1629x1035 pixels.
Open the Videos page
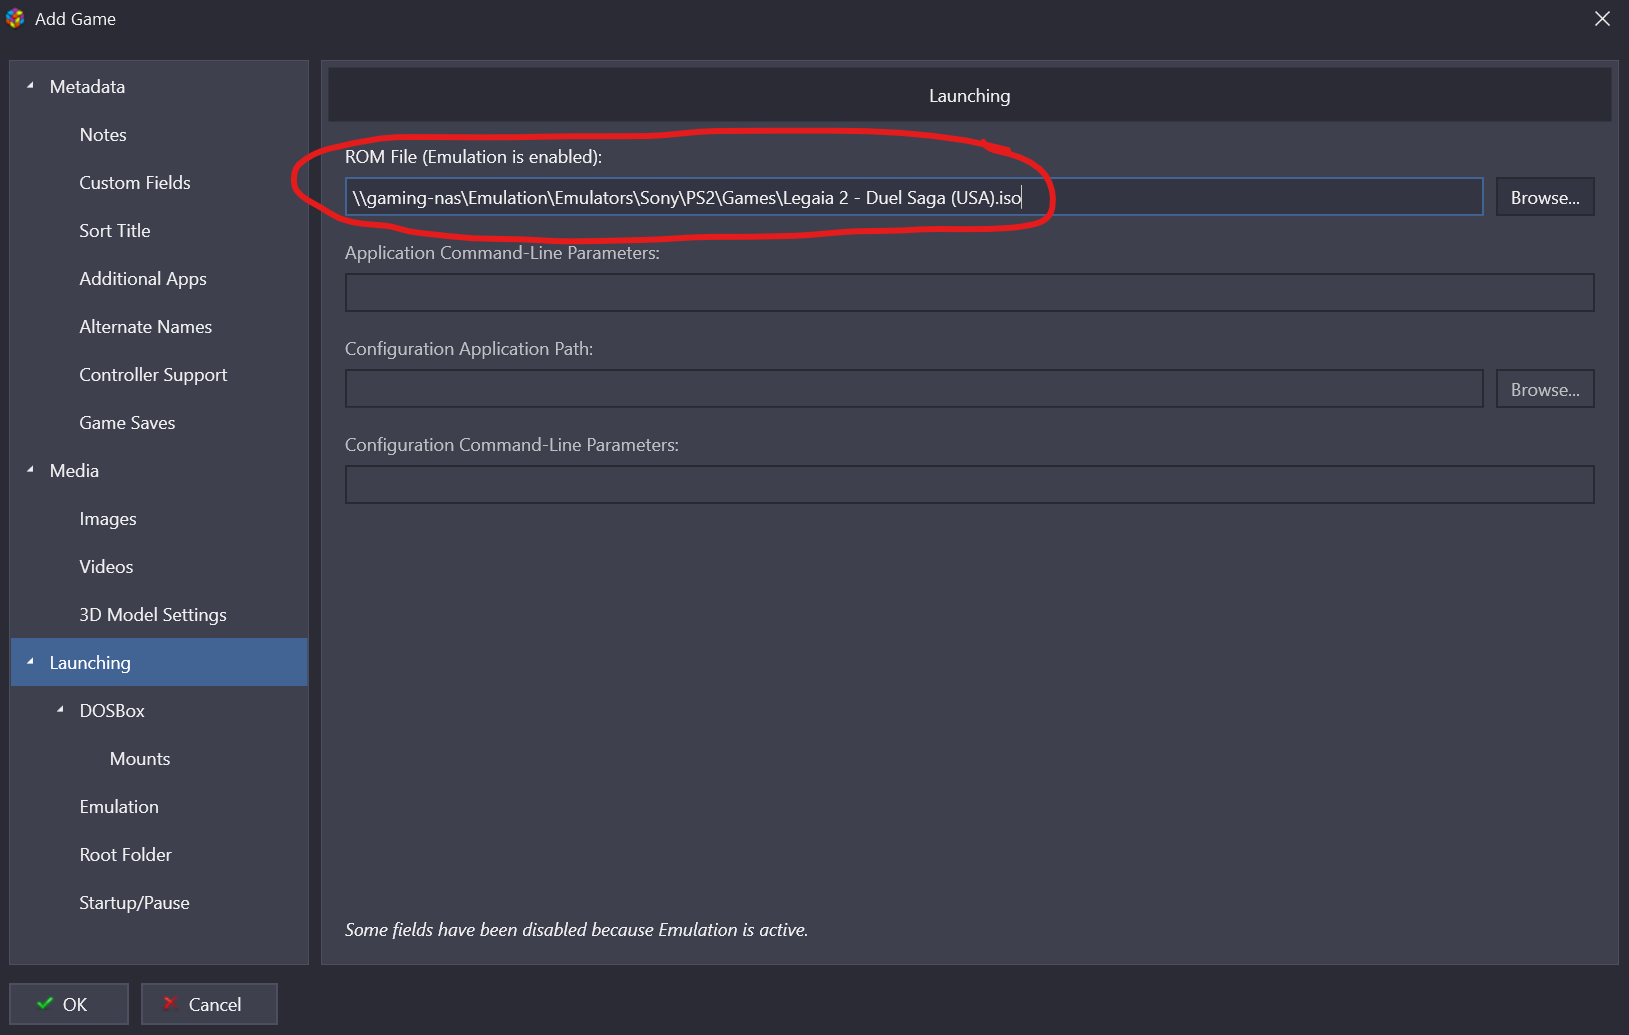coord(106,567)
